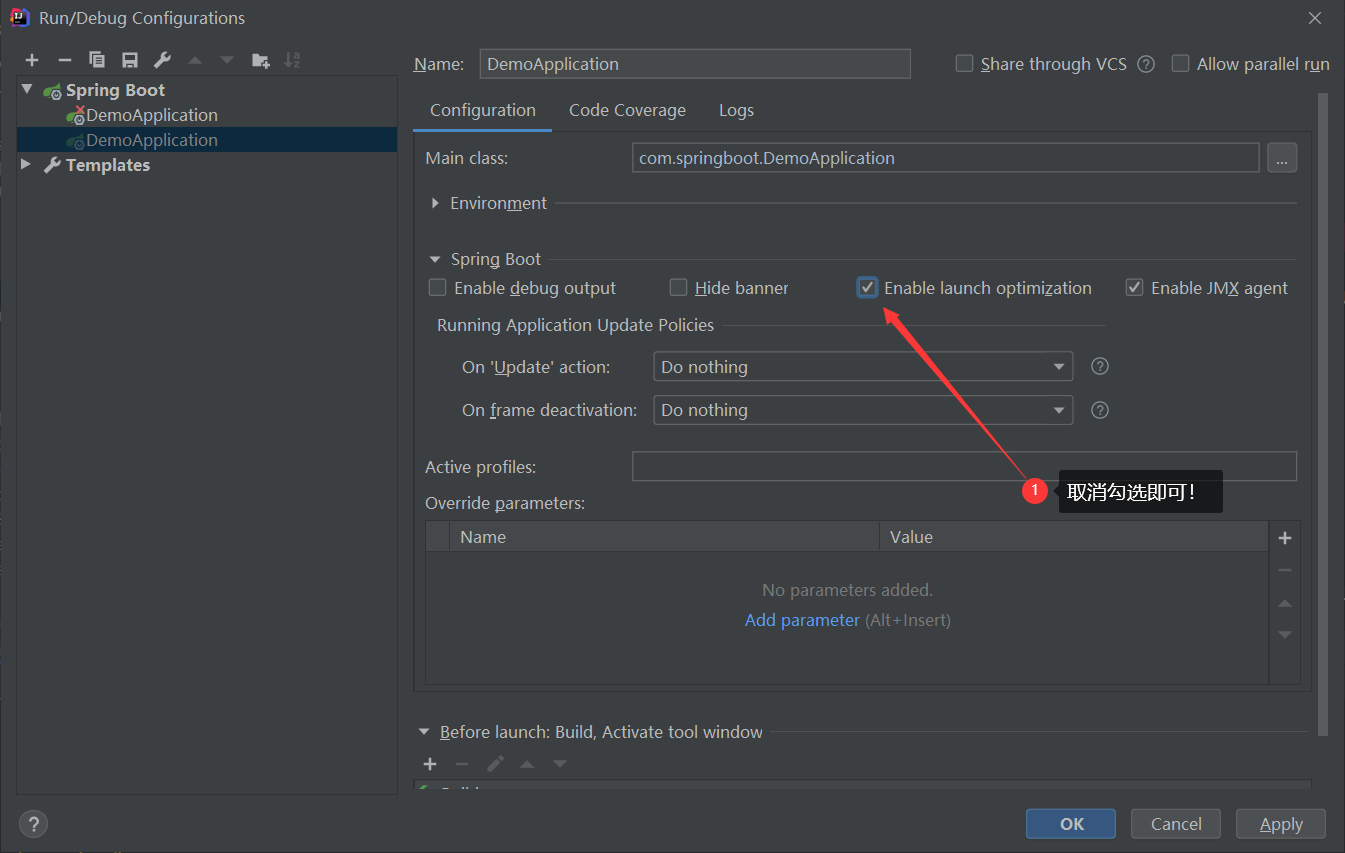This screenshot has width=1345, height=853.
Task: Switch to the Code Coverage tab
Action: coord(627,110)
